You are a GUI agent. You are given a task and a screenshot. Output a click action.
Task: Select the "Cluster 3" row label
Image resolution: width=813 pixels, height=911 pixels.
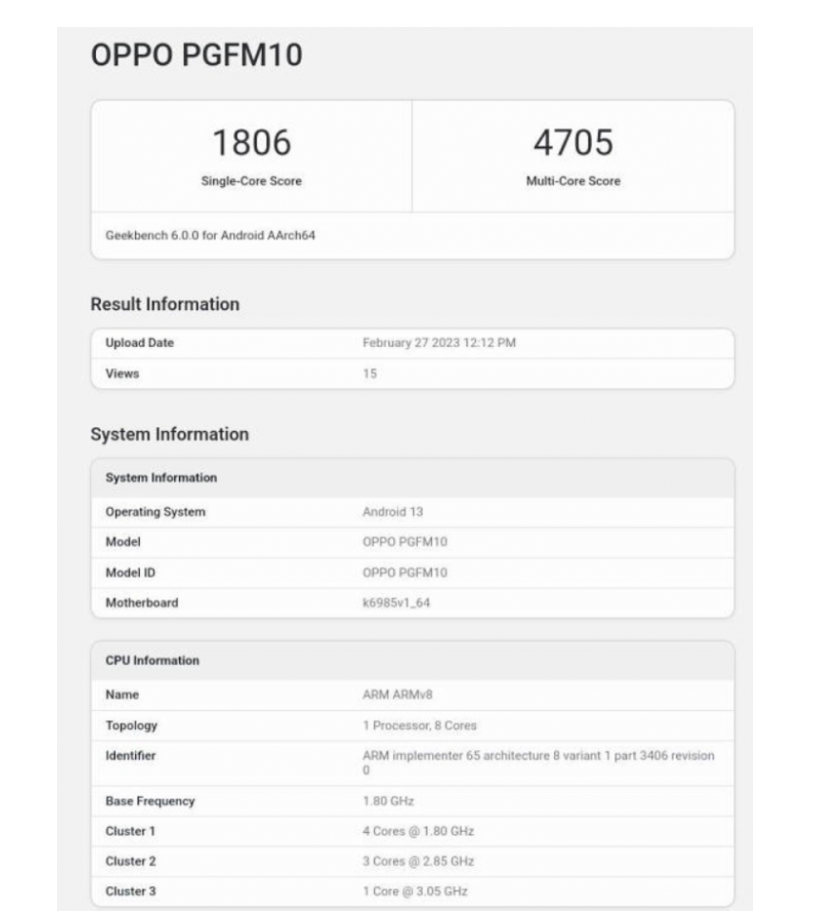pyautogui.click(x=131, y=892)
